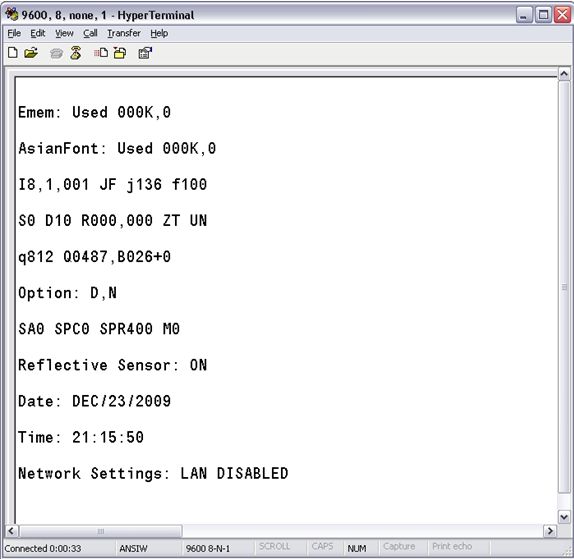Click the vertical scrollbar down arrow
The image size is (574, 559).
564,517
